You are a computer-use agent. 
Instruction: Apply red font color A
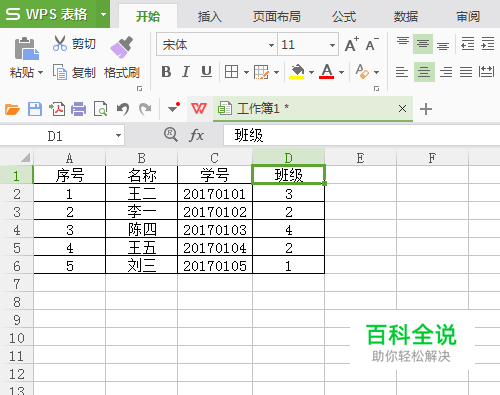click(x=327, y=71)
